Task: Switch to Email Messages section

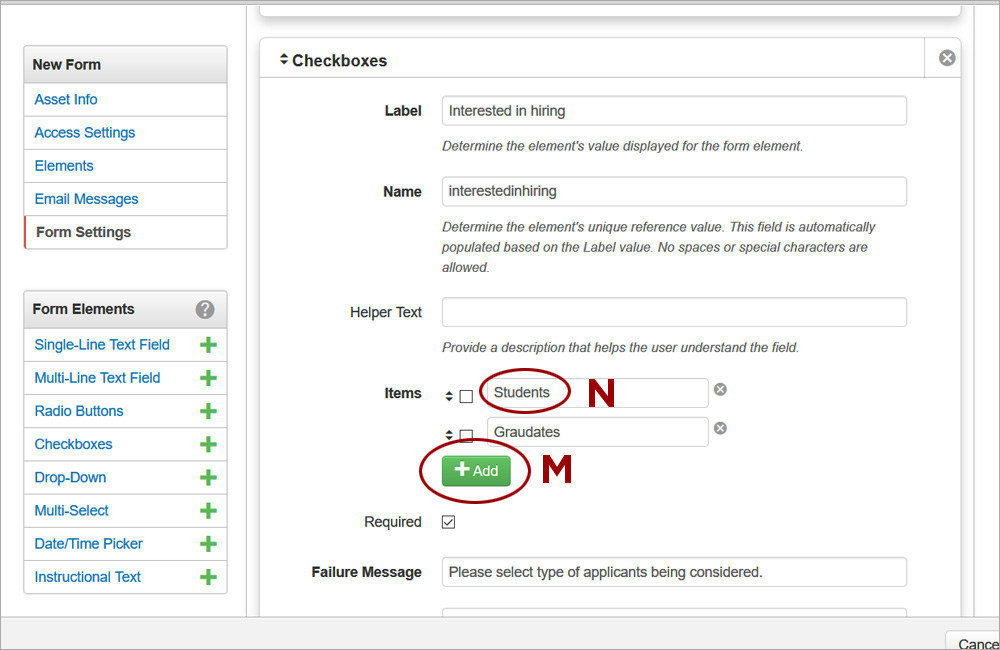Action: click(x=86, y=199)
